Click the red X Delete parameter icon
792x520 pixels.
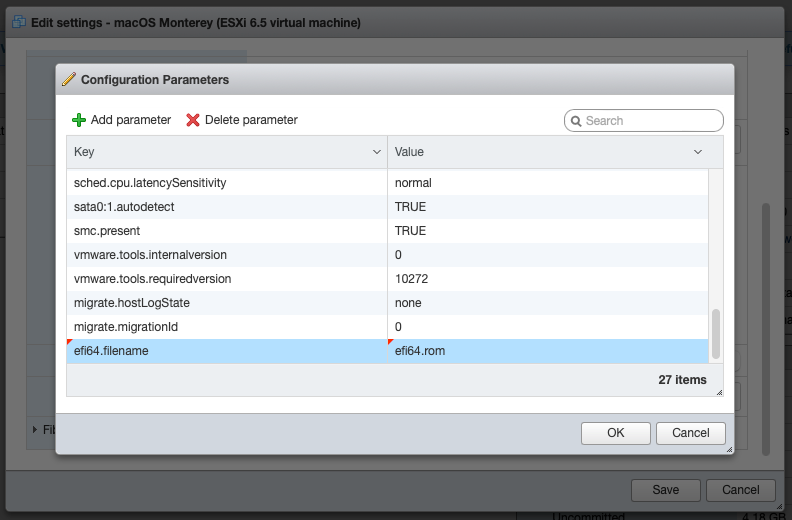coord(193,120)
